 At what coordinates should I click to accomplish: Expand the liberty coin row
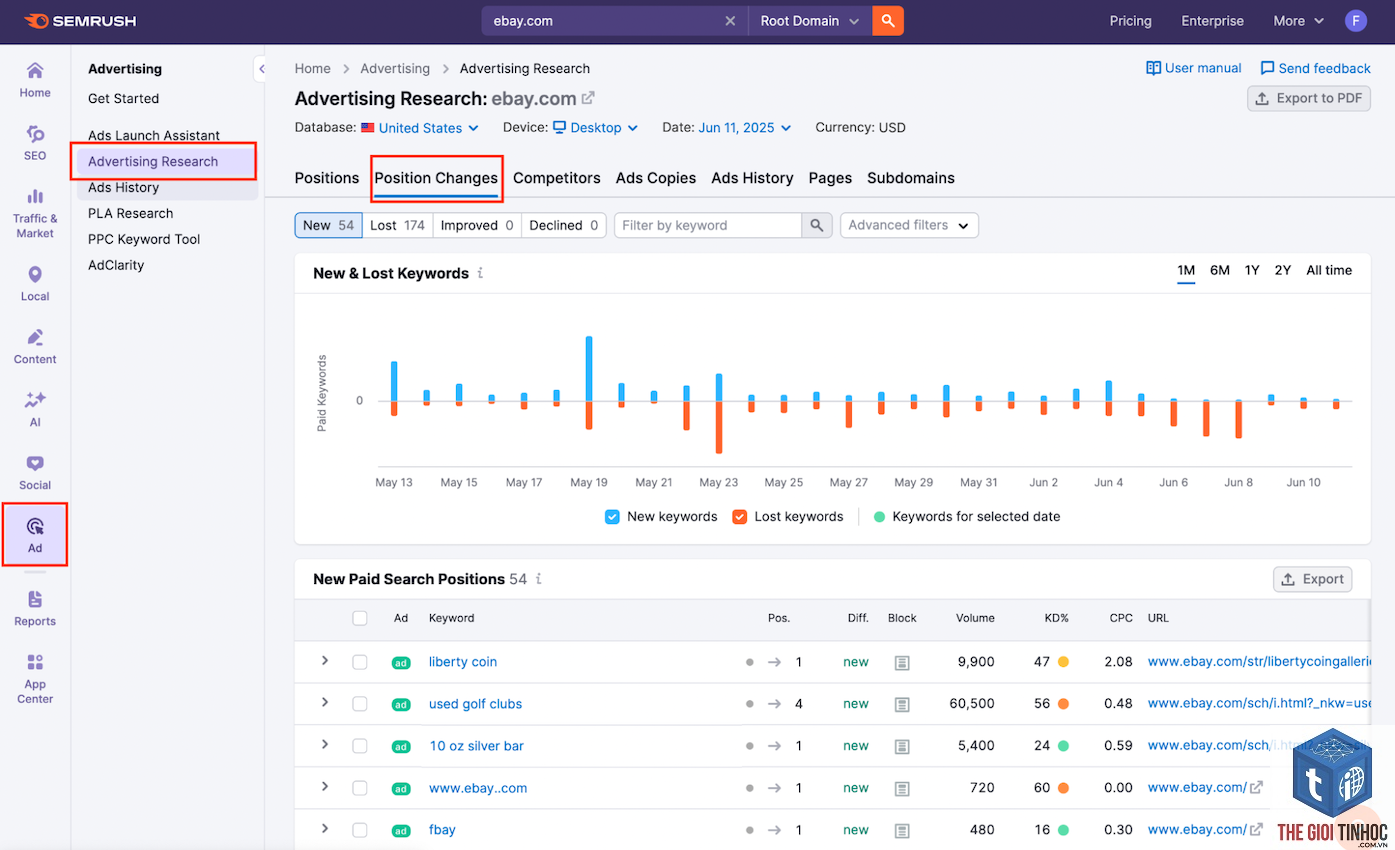click(325, 661)
